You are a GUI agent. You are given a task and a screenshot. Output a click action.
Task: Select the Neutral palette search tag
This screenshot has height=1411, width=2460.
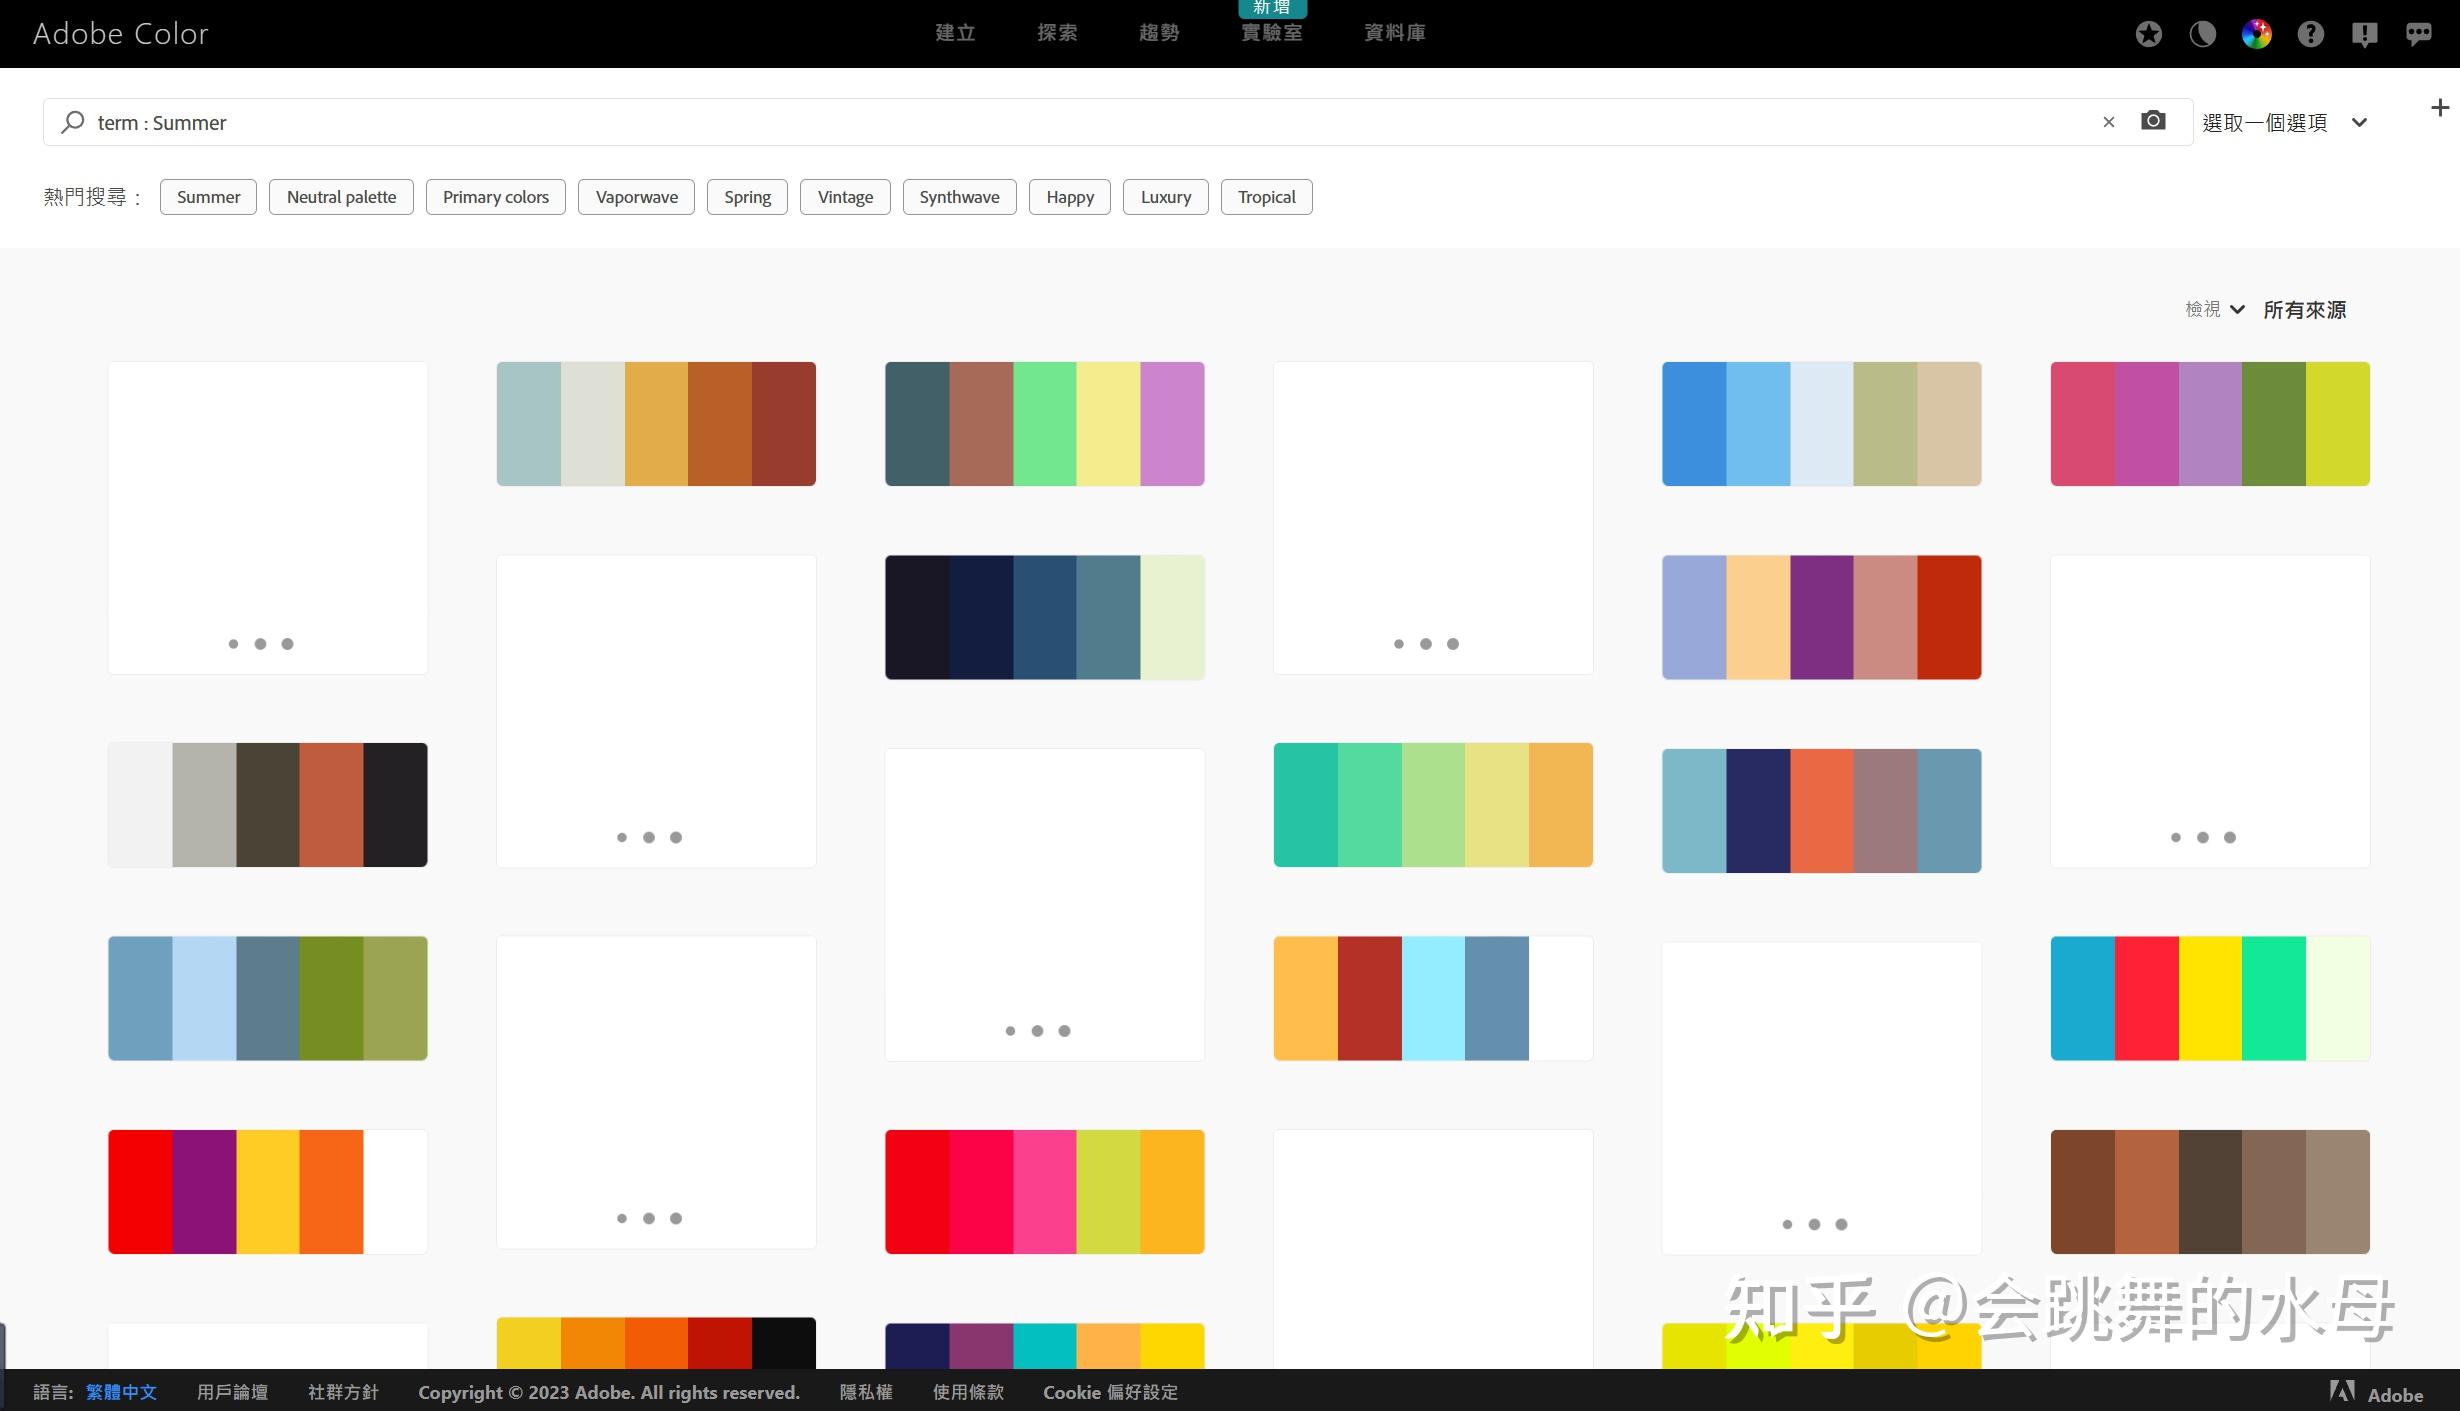pyautogui.click(x=341, y=197)
